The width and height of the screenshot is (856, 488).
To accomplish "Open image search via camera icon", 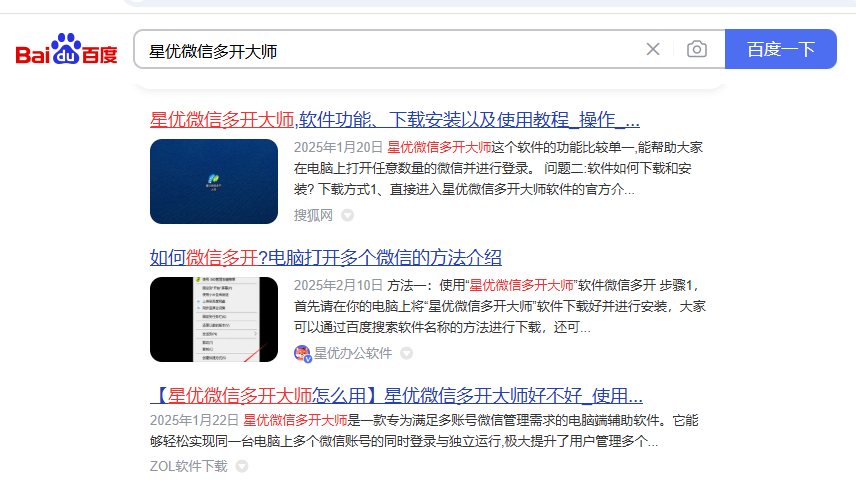I will 697,49.
